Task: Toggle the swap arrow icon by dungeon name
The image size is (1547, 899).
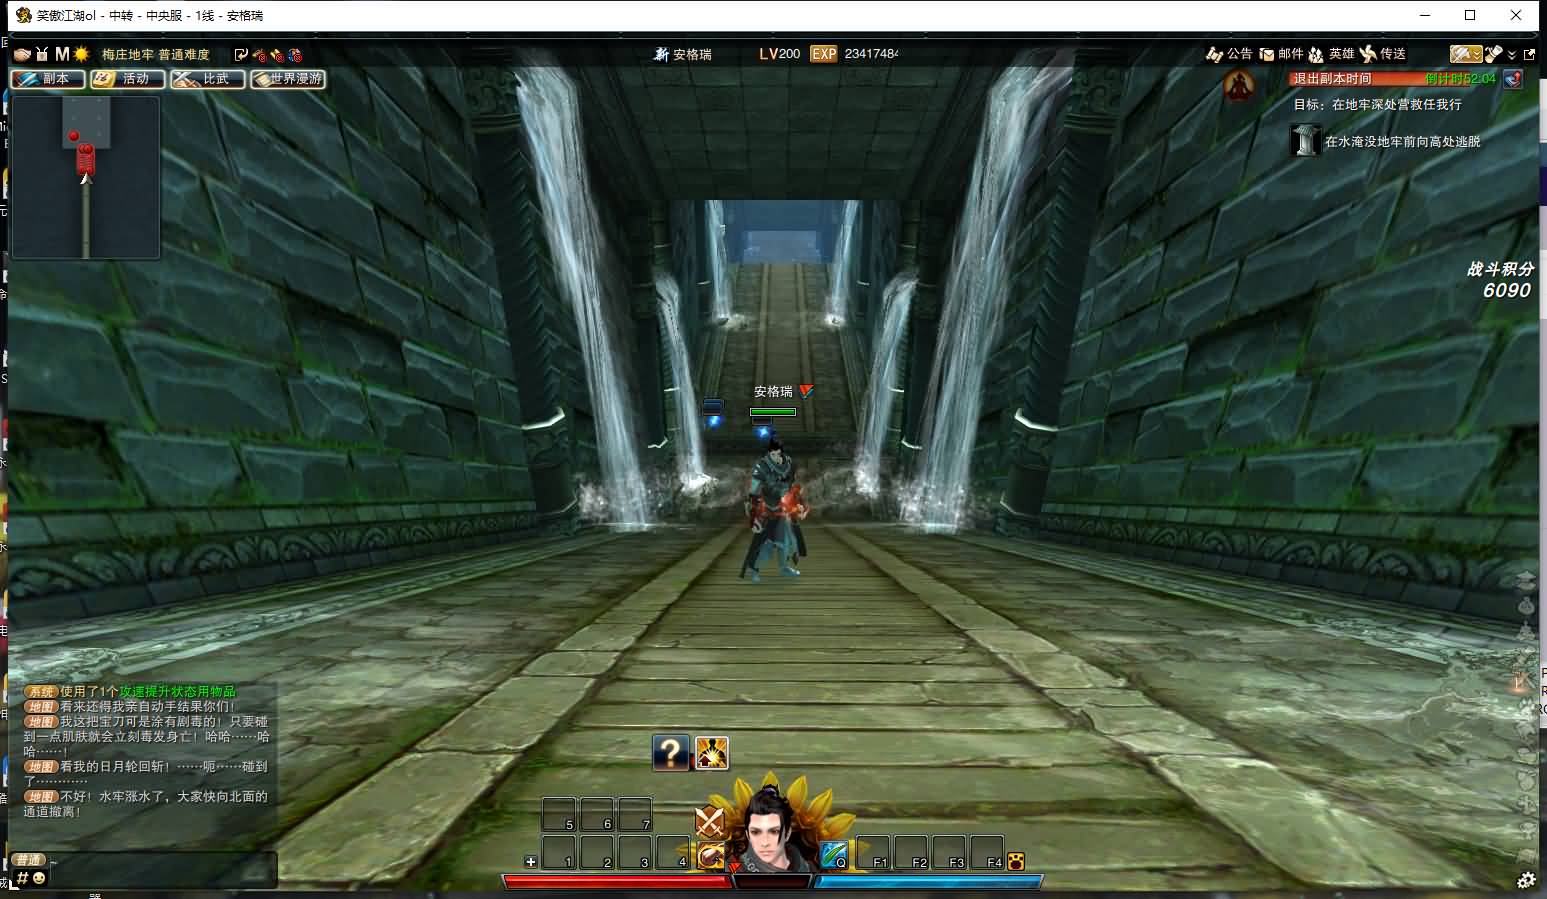Action: pyautogui.click(x=240, y=54)
